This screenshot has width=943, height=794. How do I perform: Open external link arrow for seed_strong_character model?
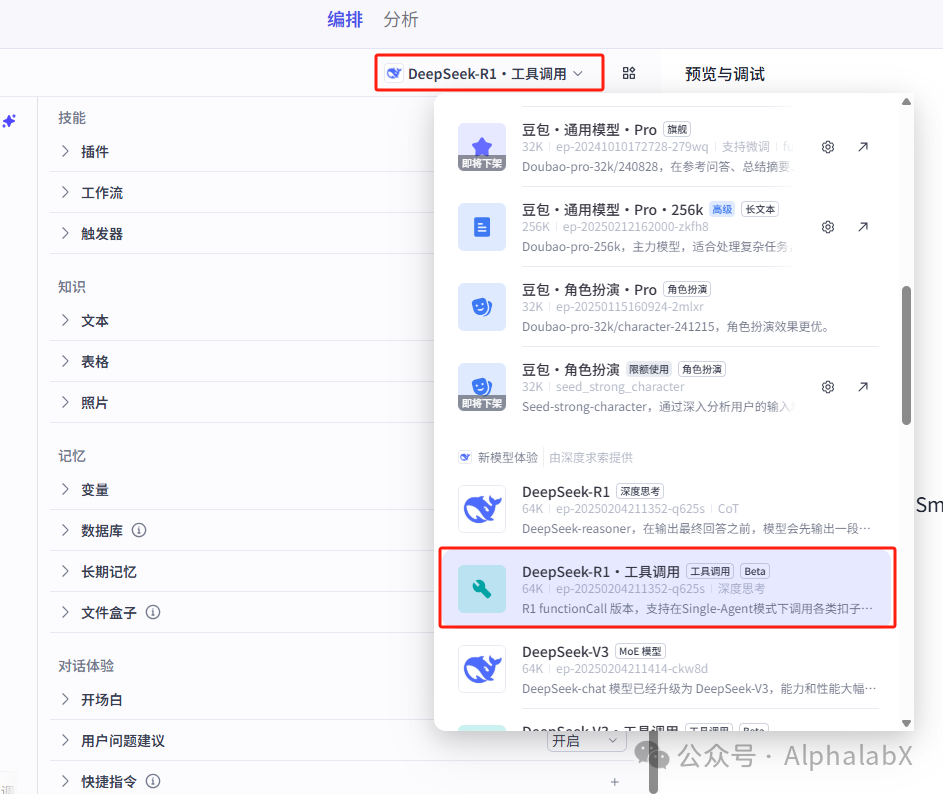tap(863, 387)
